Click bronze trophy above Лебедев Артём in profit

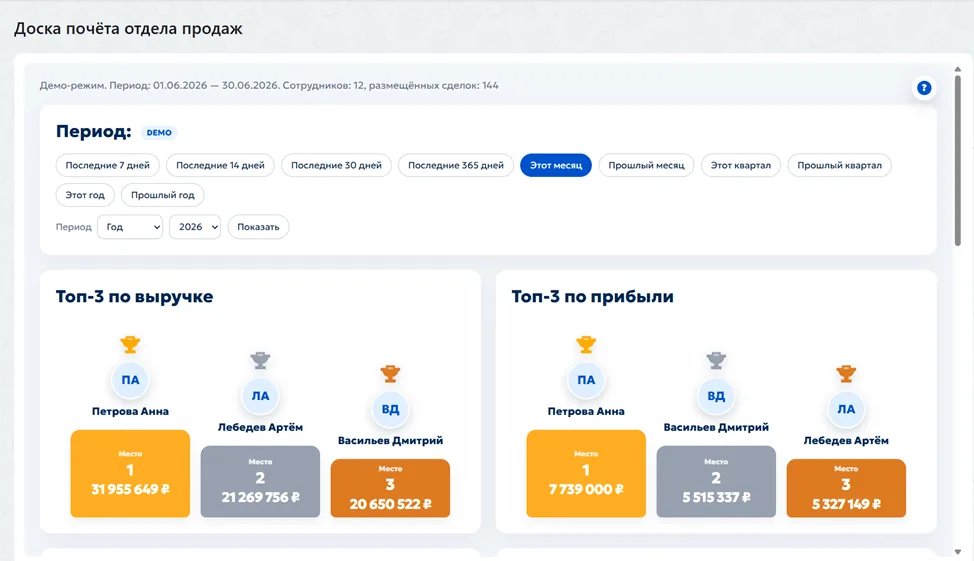point(846,373)
